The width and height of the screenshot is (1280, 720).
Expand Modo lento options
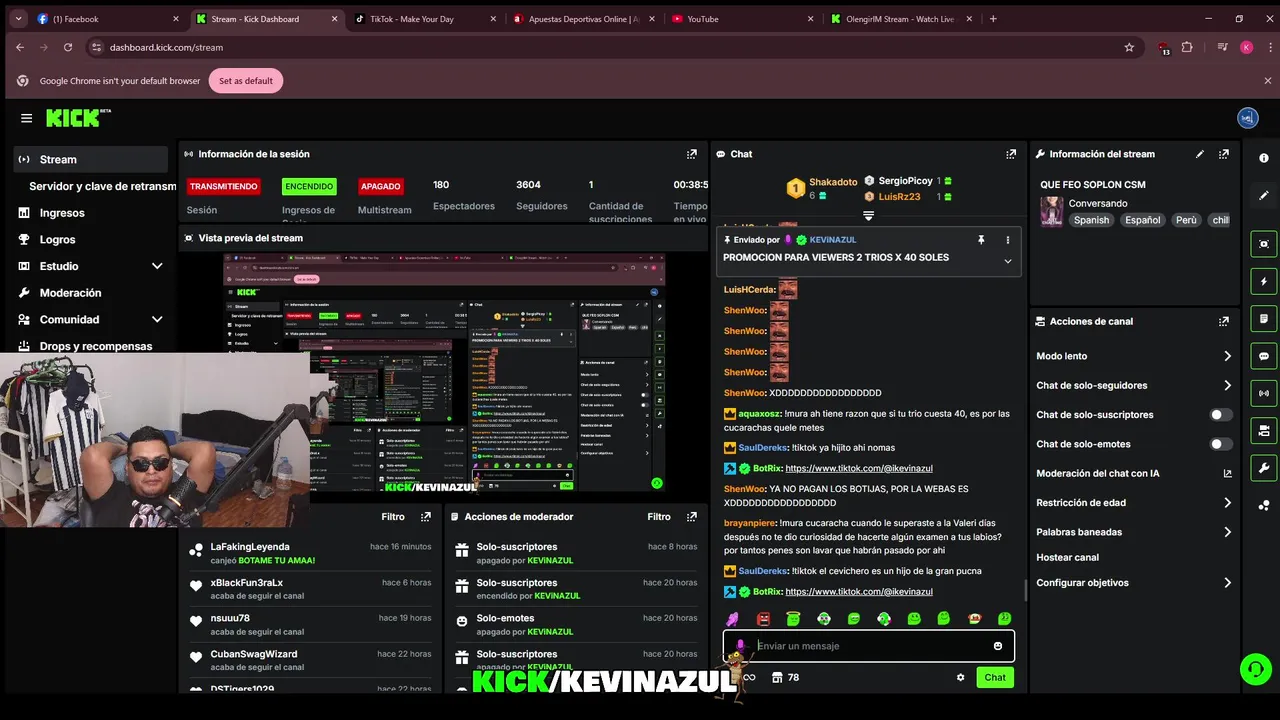coord(1227,356)
